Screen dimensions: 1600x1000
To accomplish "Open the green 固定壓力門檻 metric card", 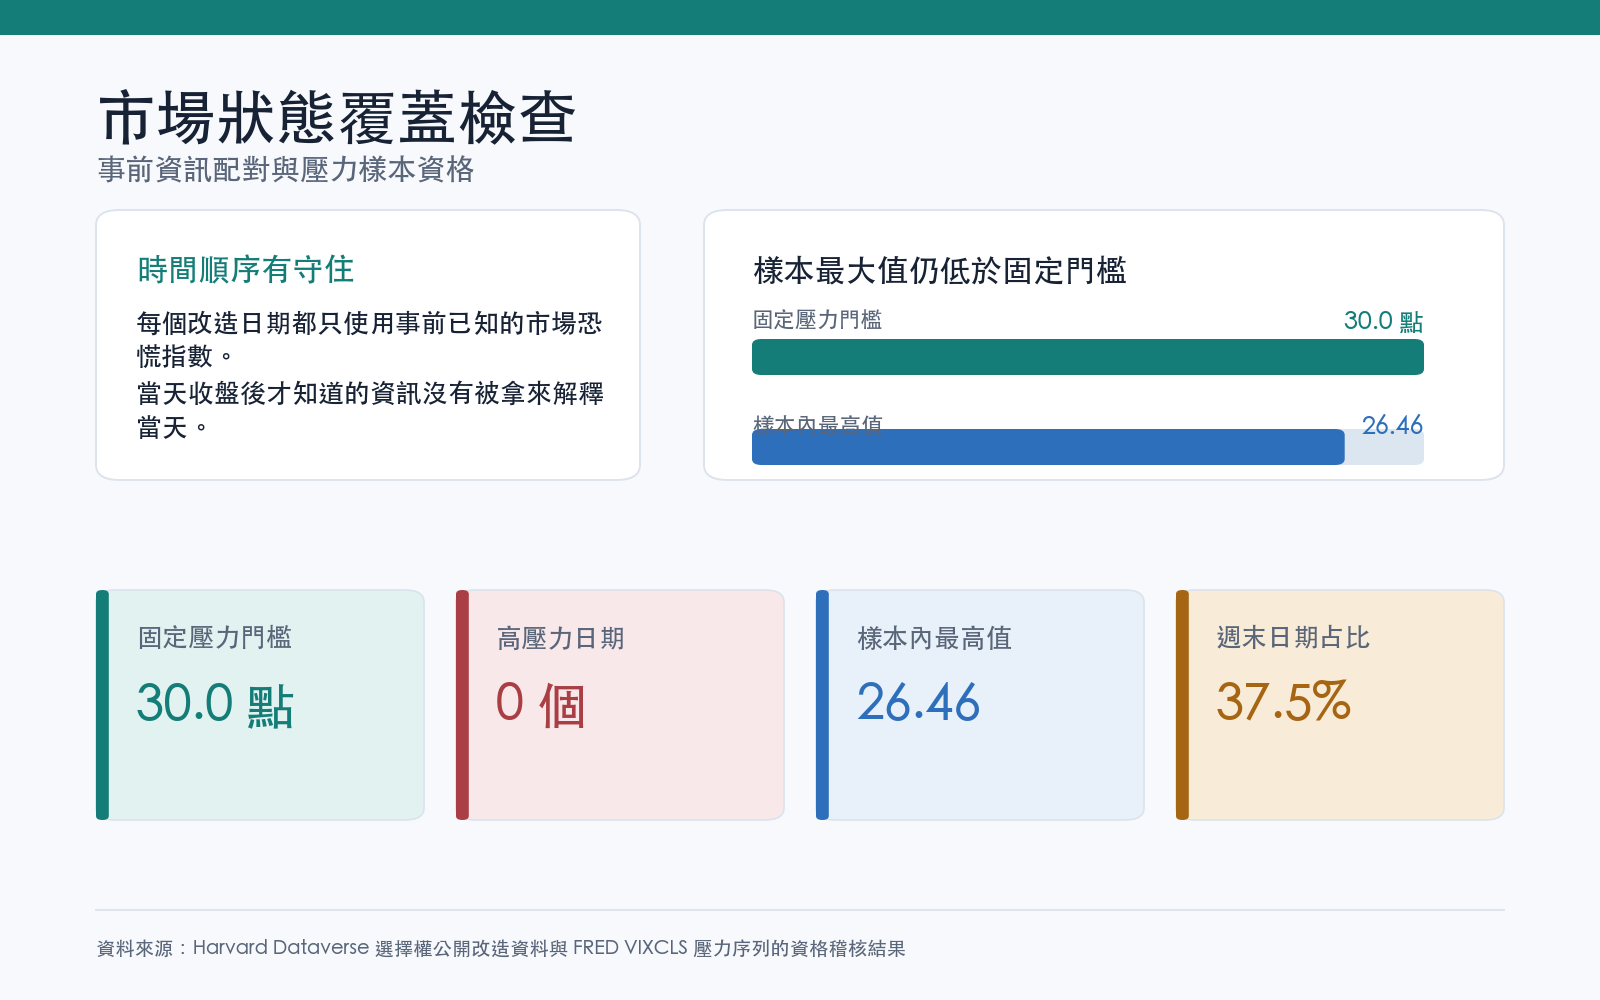I will 260,705.
